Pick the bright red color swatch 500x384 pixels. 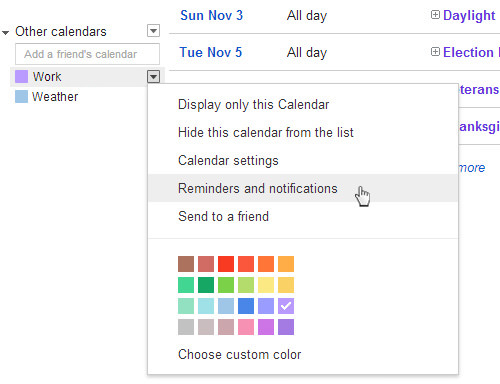coord(226,264)
